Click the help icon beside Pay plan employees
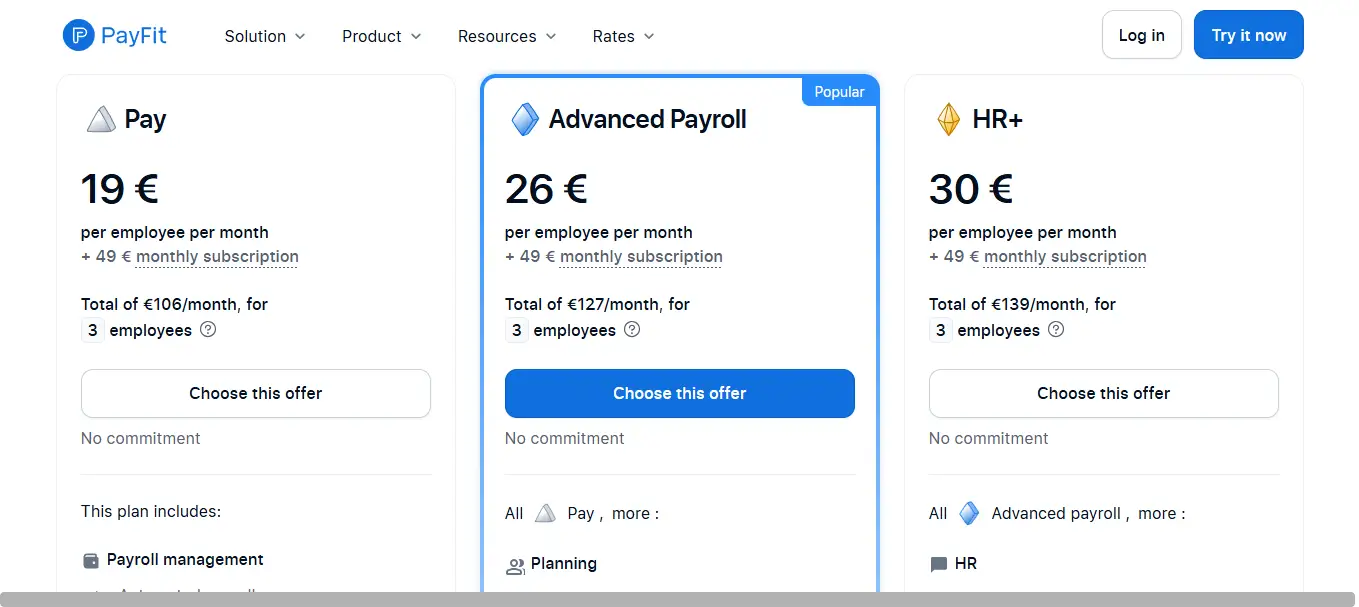 [208, 329]
